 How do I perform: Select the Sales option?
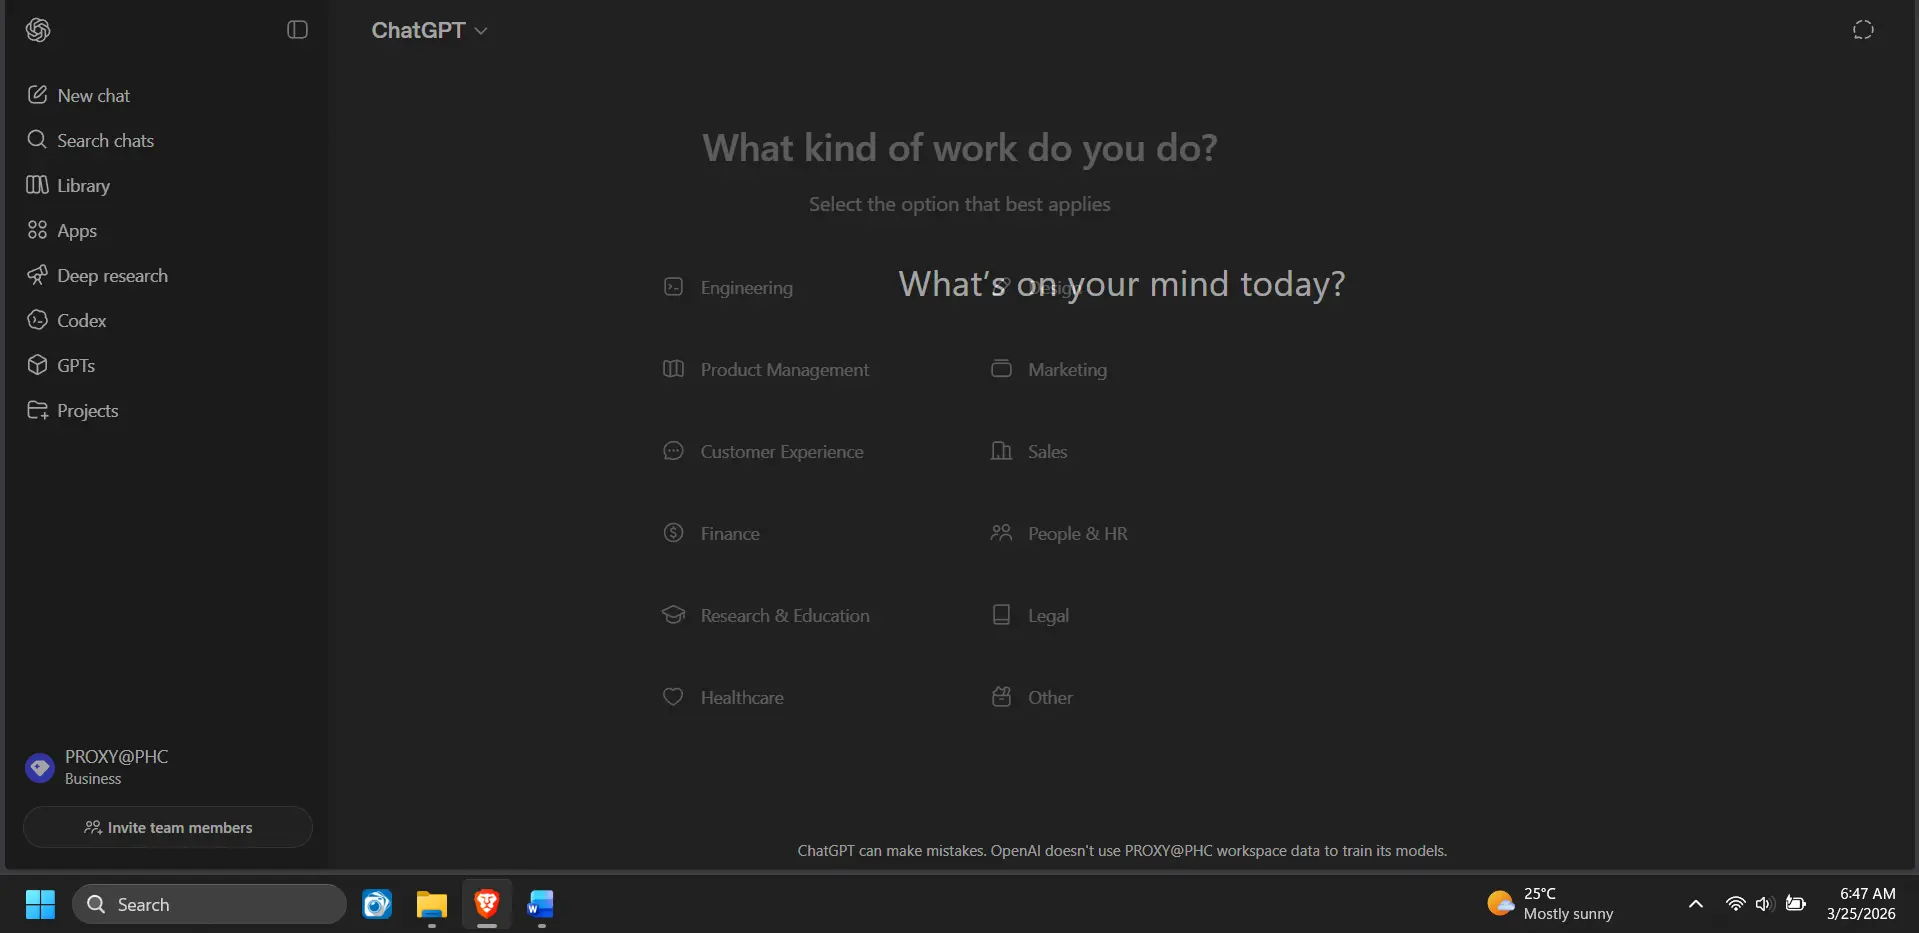(x=1029, y=452)
